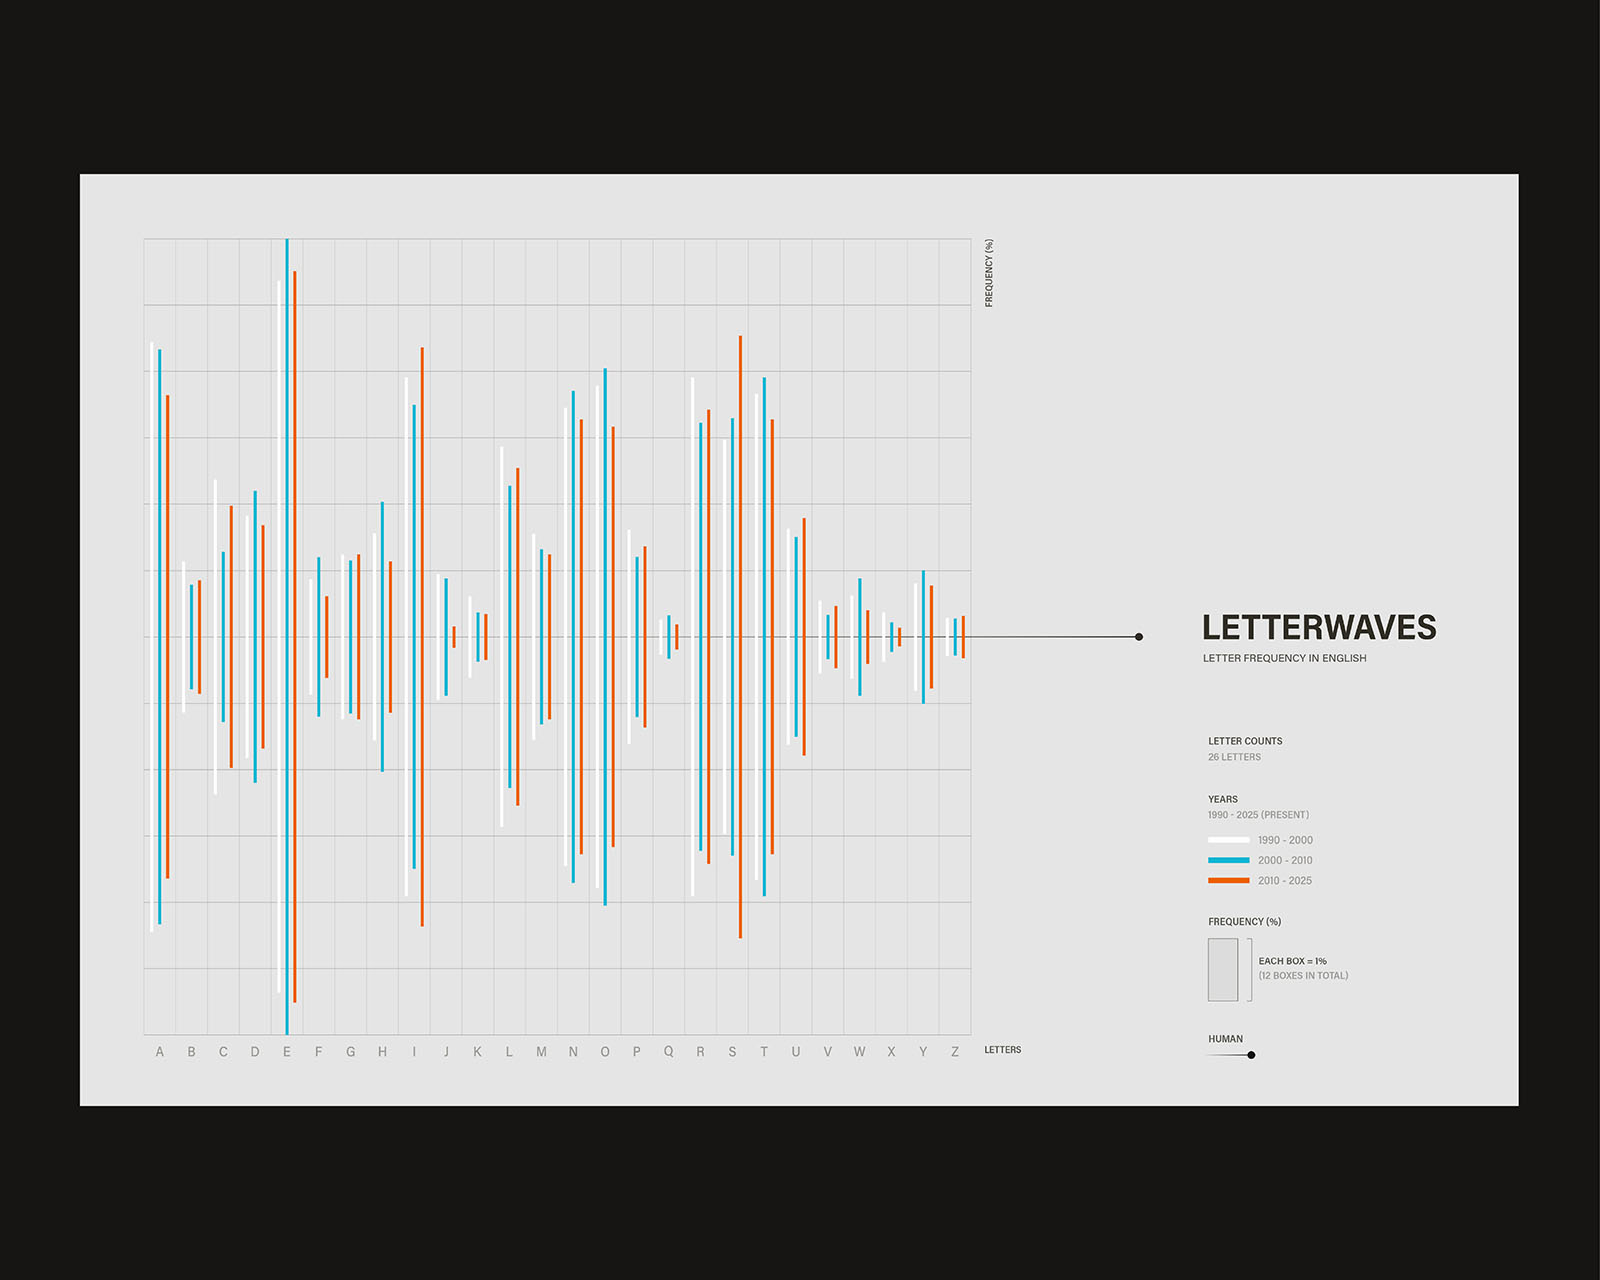1600x1280 pixels.
Task: Click the YEARS heading in legend
Action: [1222, 799]
